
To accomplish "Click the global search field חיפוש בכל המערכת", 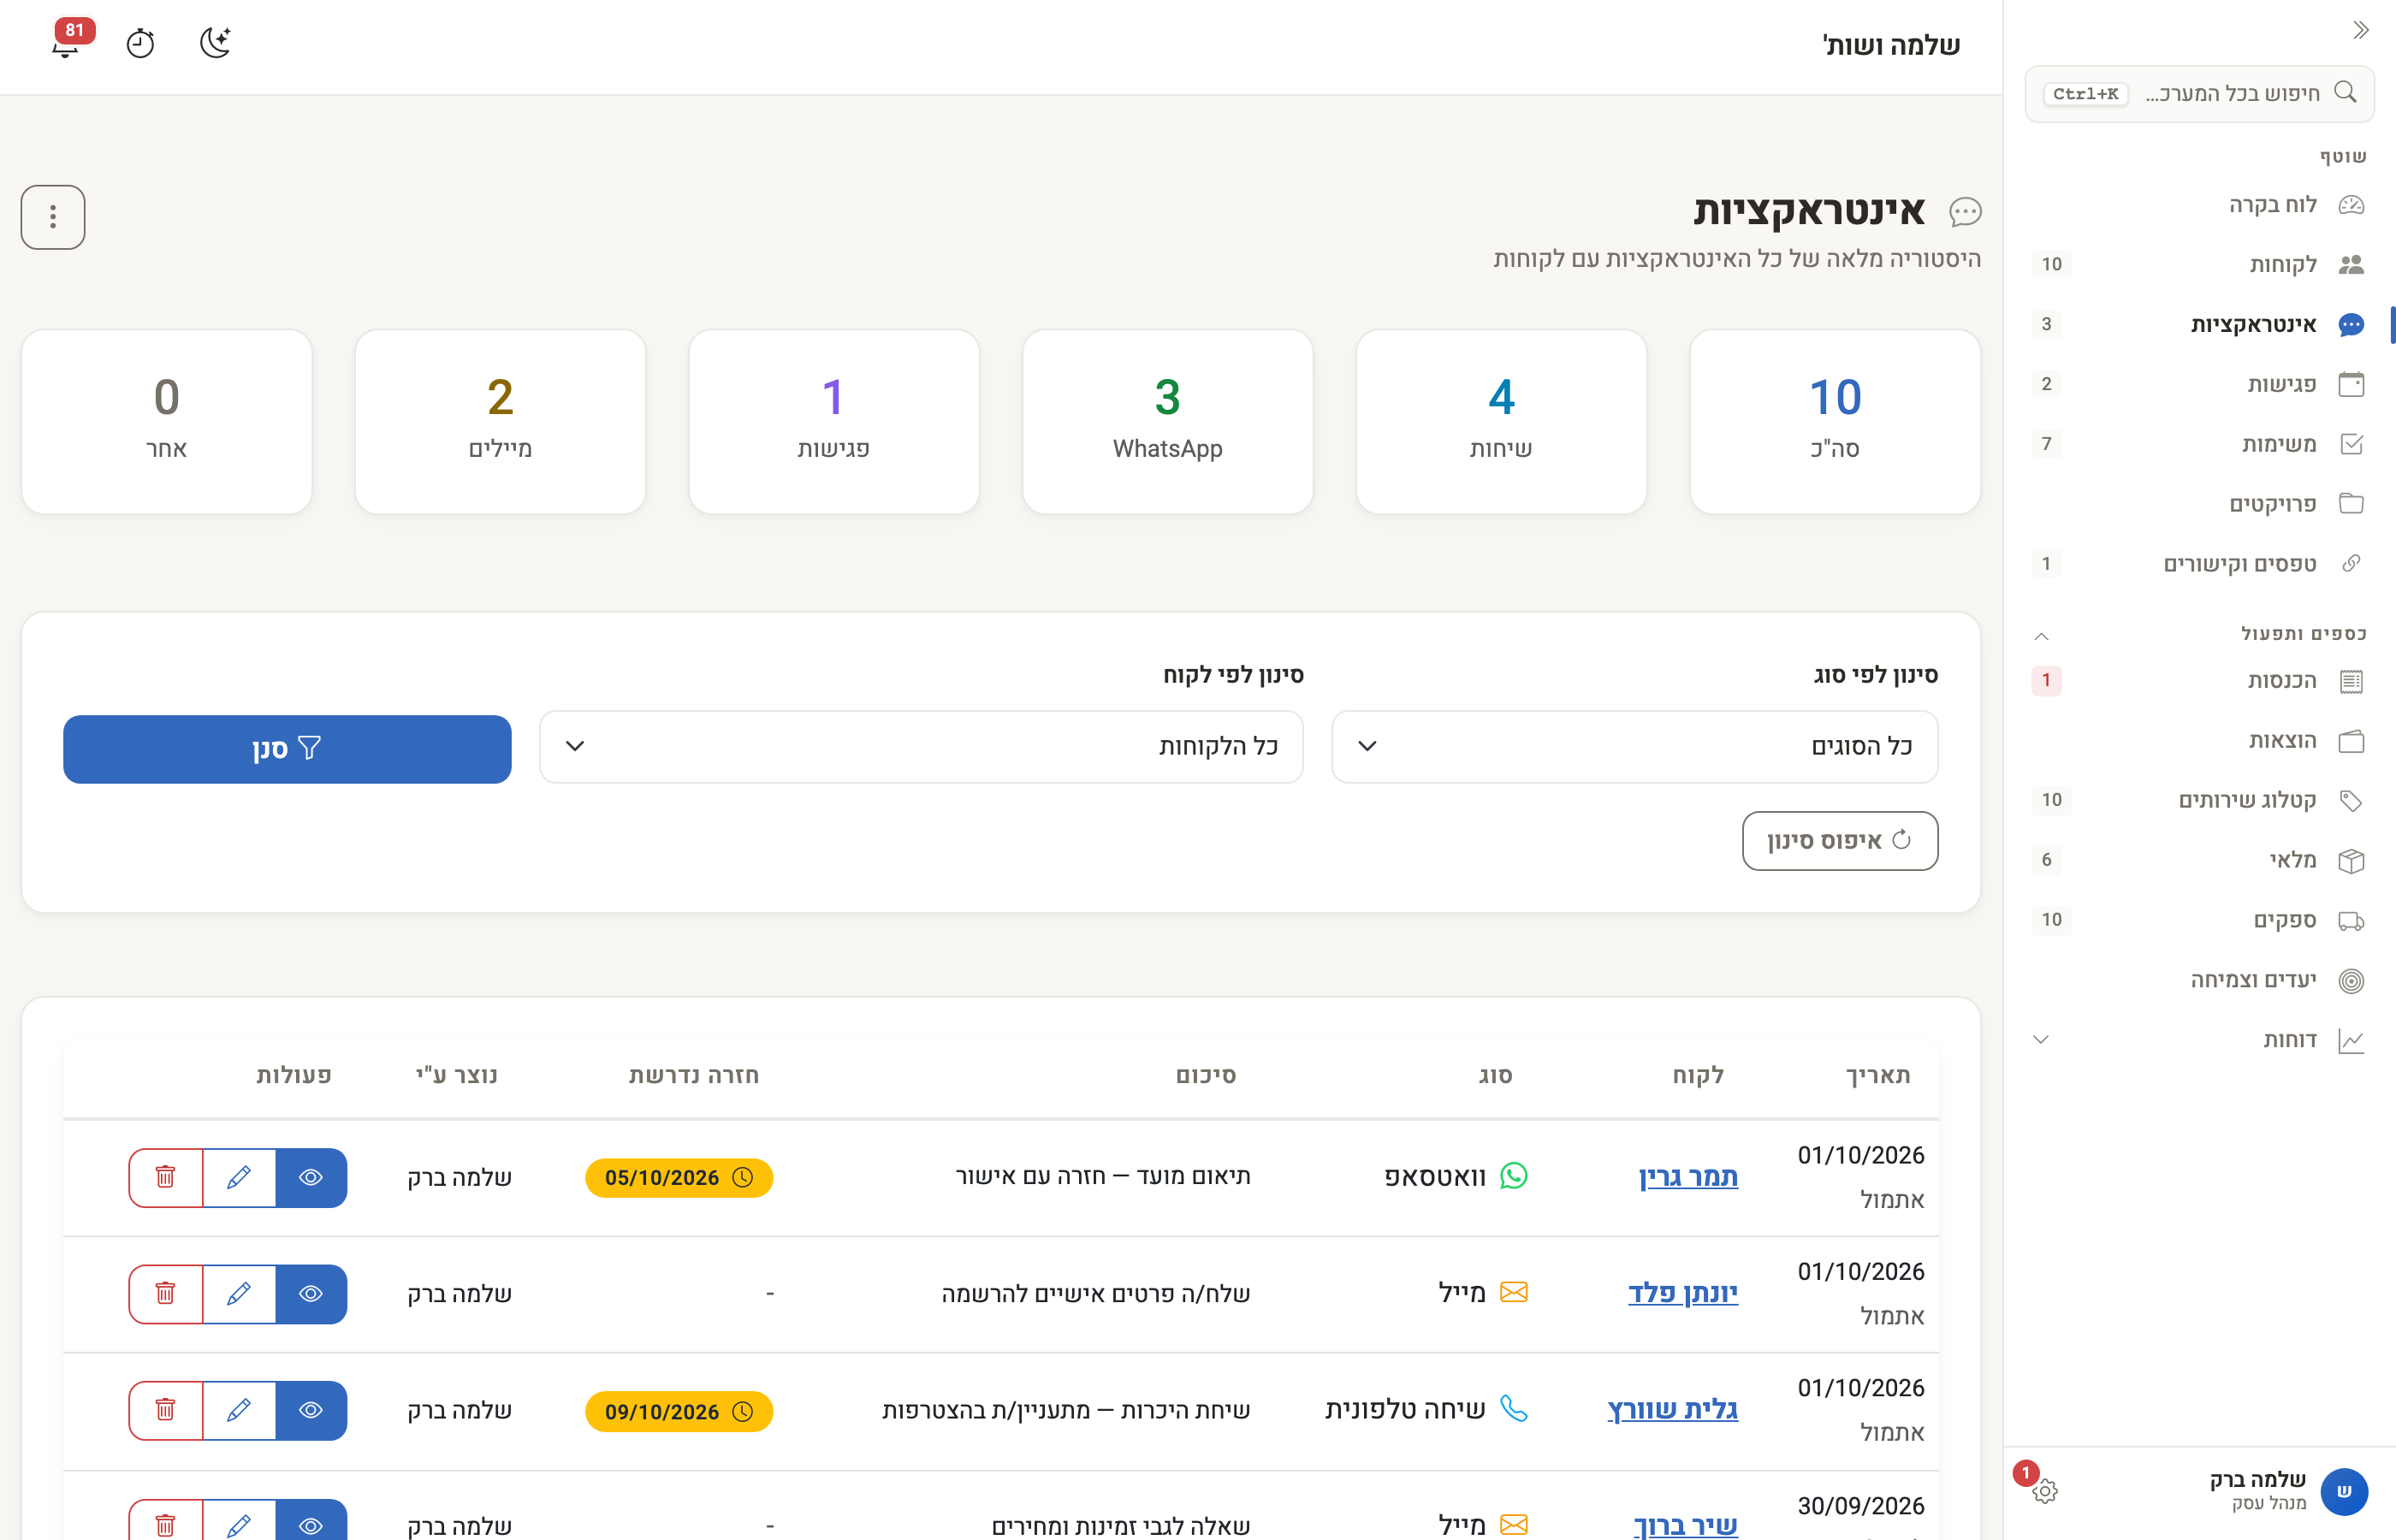I will click(x=2199, y=94).
